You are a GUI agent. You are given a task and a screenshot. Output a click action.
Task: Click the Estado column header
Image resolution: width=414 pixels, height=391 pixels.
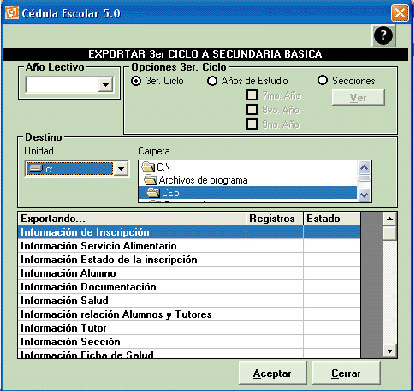[332, 219]
